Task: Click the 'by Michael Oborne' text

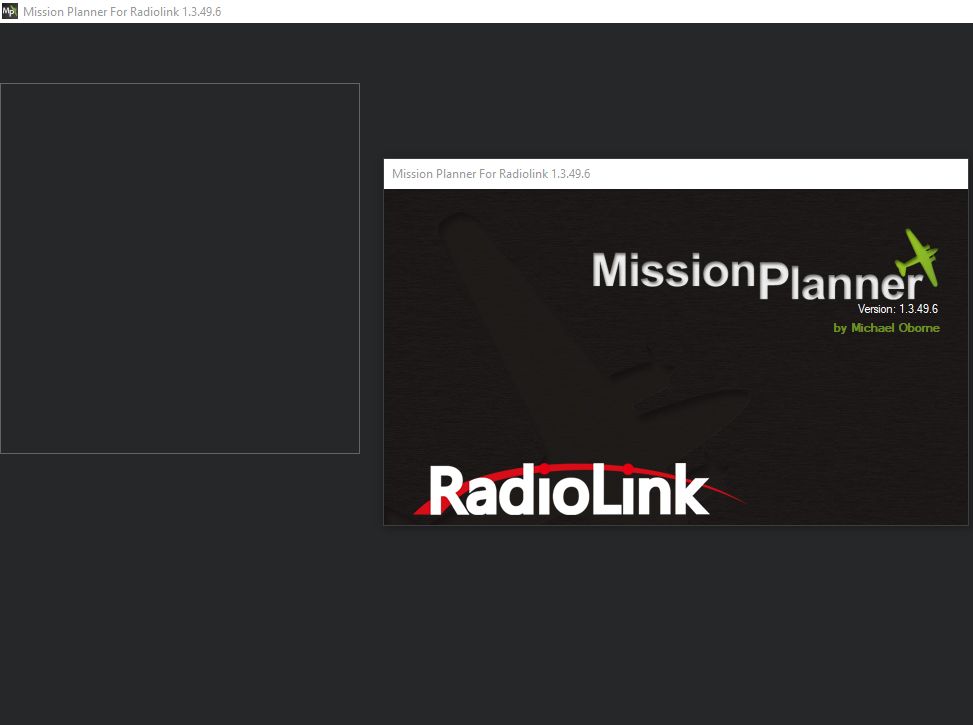Action: 886,328
